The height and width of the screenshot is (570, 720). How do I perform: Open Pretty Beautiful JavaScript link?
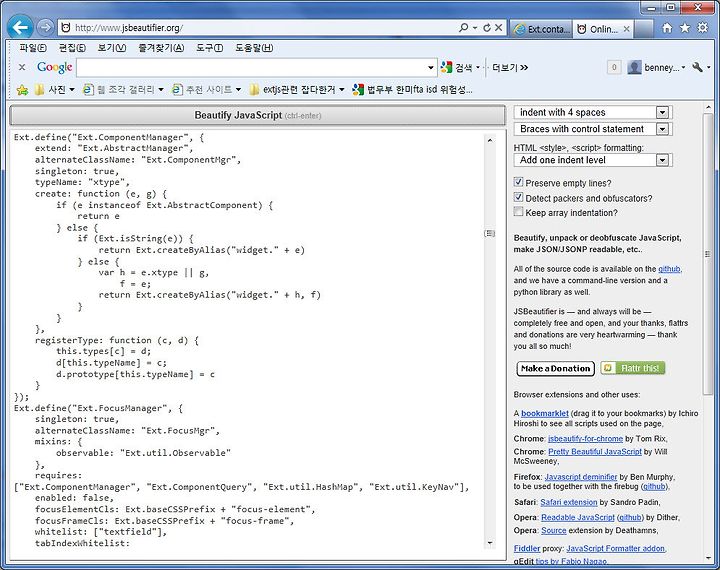pos(595,451)
